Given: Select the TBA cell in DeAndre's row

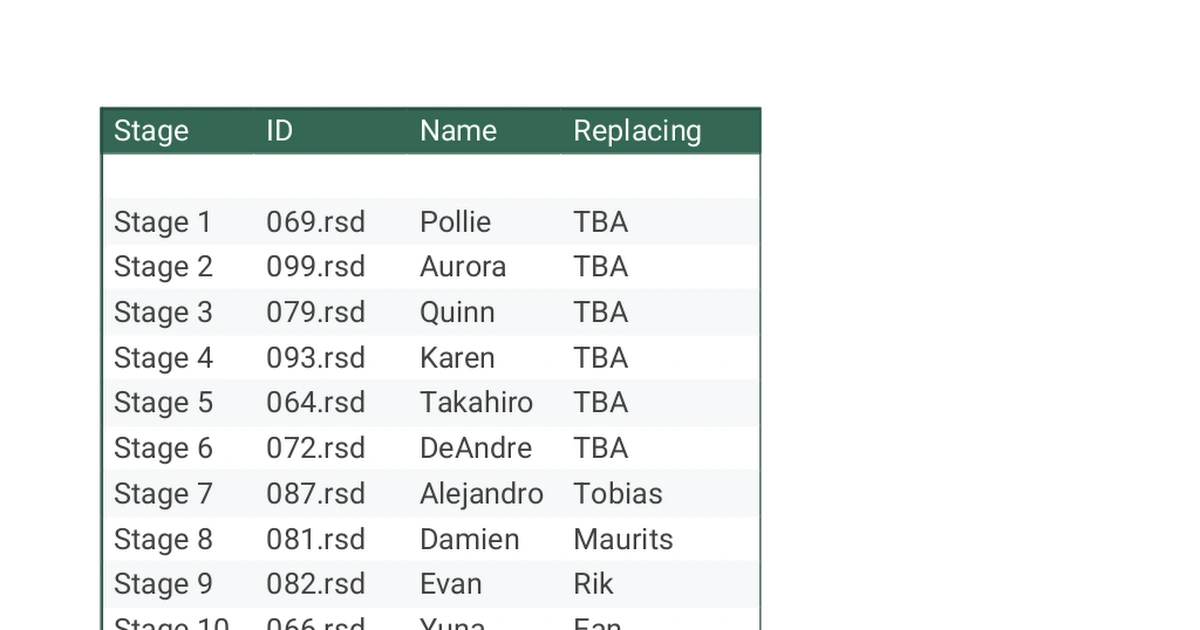Looking at the screenshot, I should [601, 448].
